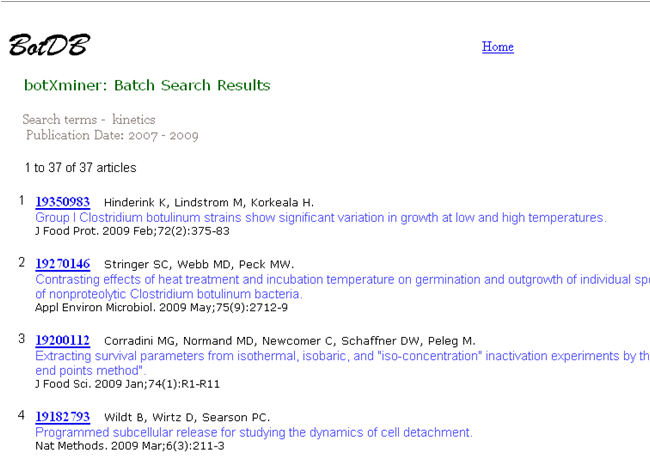Open the Home link
This screenshot has height=459, width=650.
497,47
